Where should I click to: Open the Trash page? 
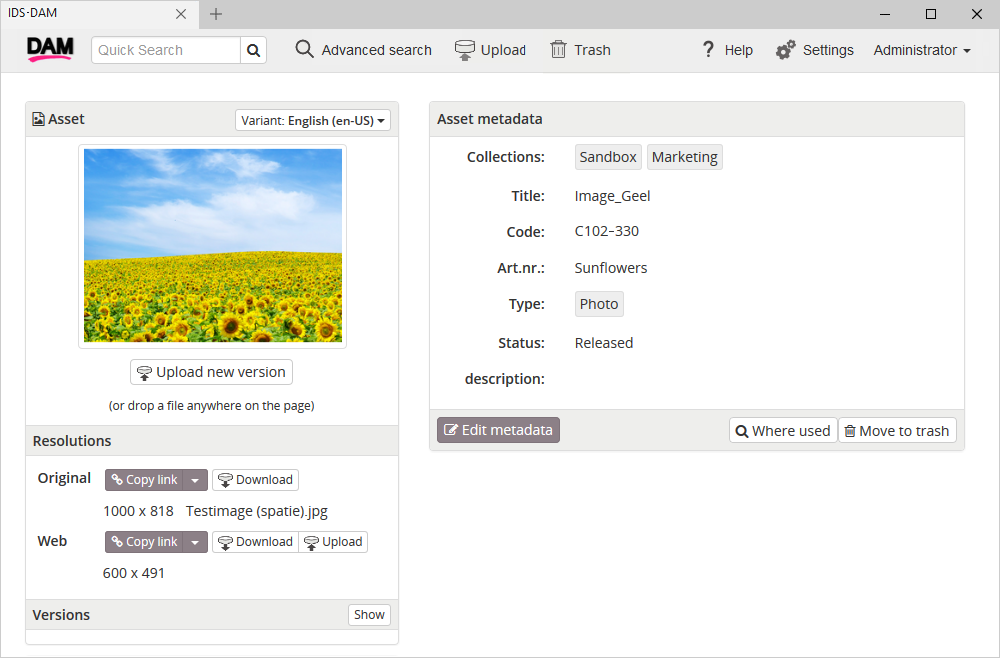point(580,50)
